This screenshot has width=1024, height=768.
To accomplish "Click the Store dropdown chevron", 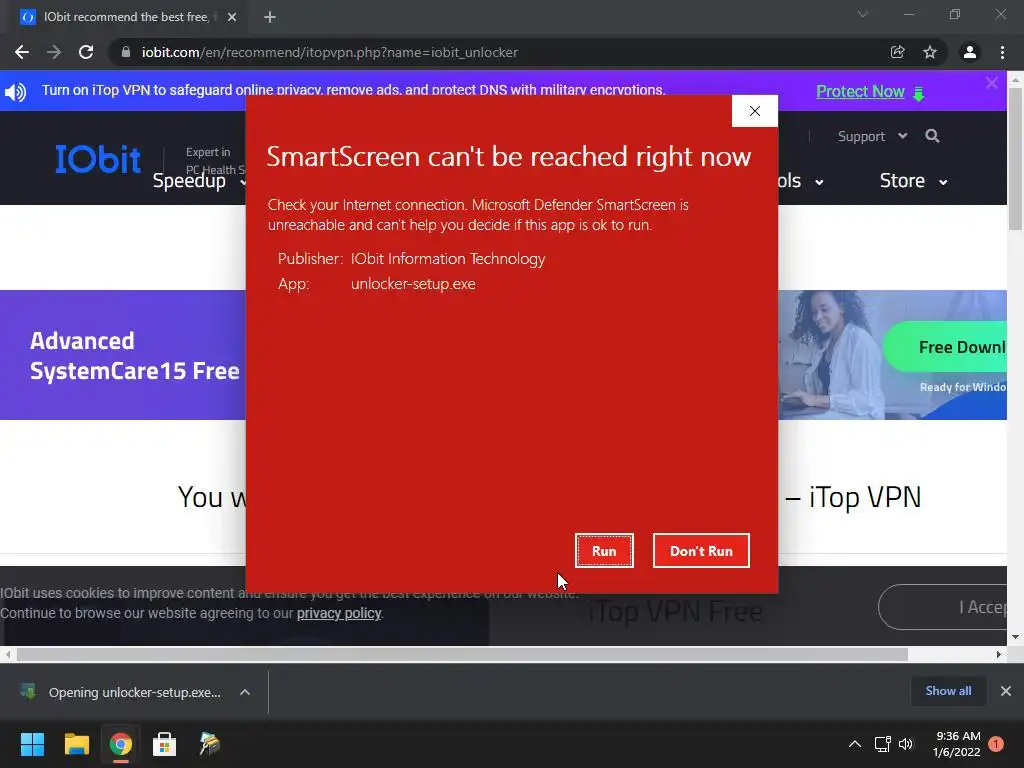I will (943, 182).
